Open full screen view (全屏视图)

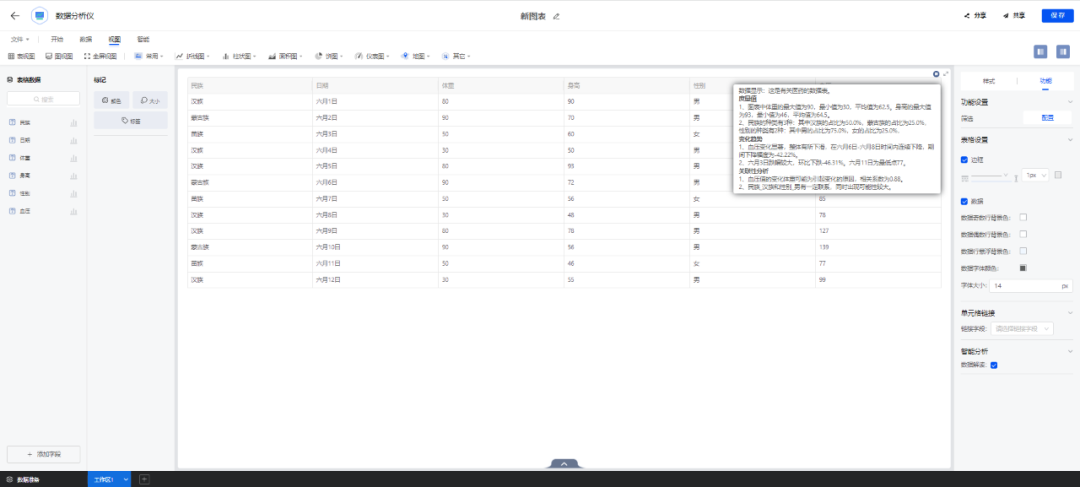click(100, 56)
